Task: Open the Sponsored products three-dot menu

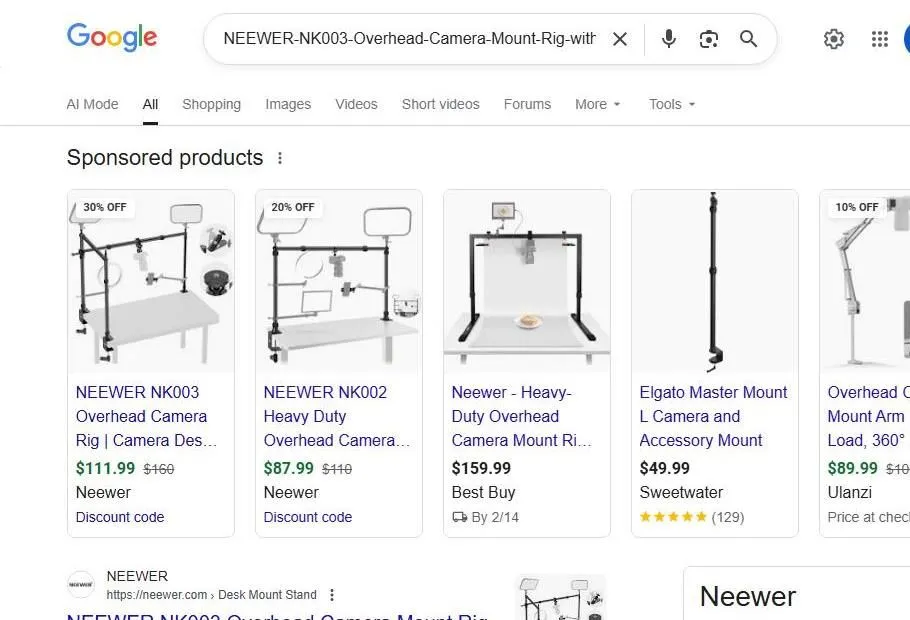Action: click(280, 158)
